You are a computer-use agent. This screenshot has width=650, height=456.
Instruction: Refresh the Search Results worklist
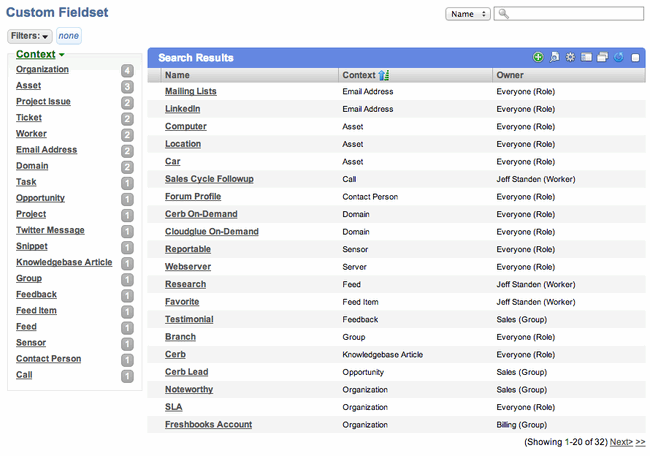(618, 57)
